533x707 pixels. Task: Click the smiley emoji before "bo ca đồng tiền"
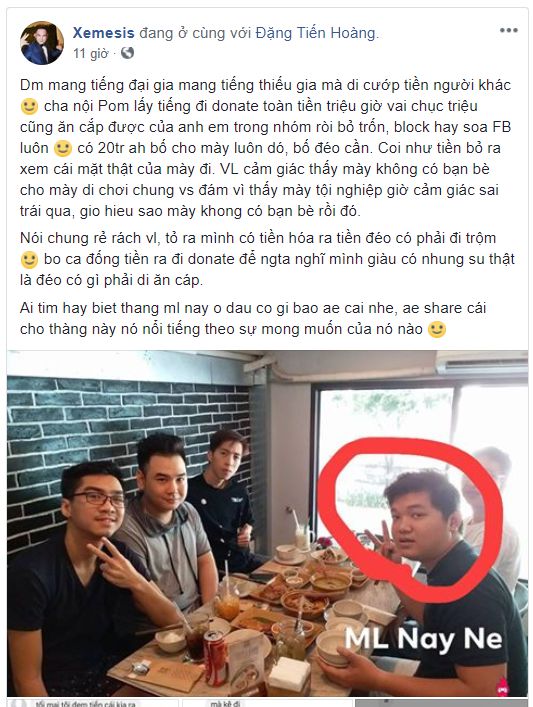coord(29,260)
